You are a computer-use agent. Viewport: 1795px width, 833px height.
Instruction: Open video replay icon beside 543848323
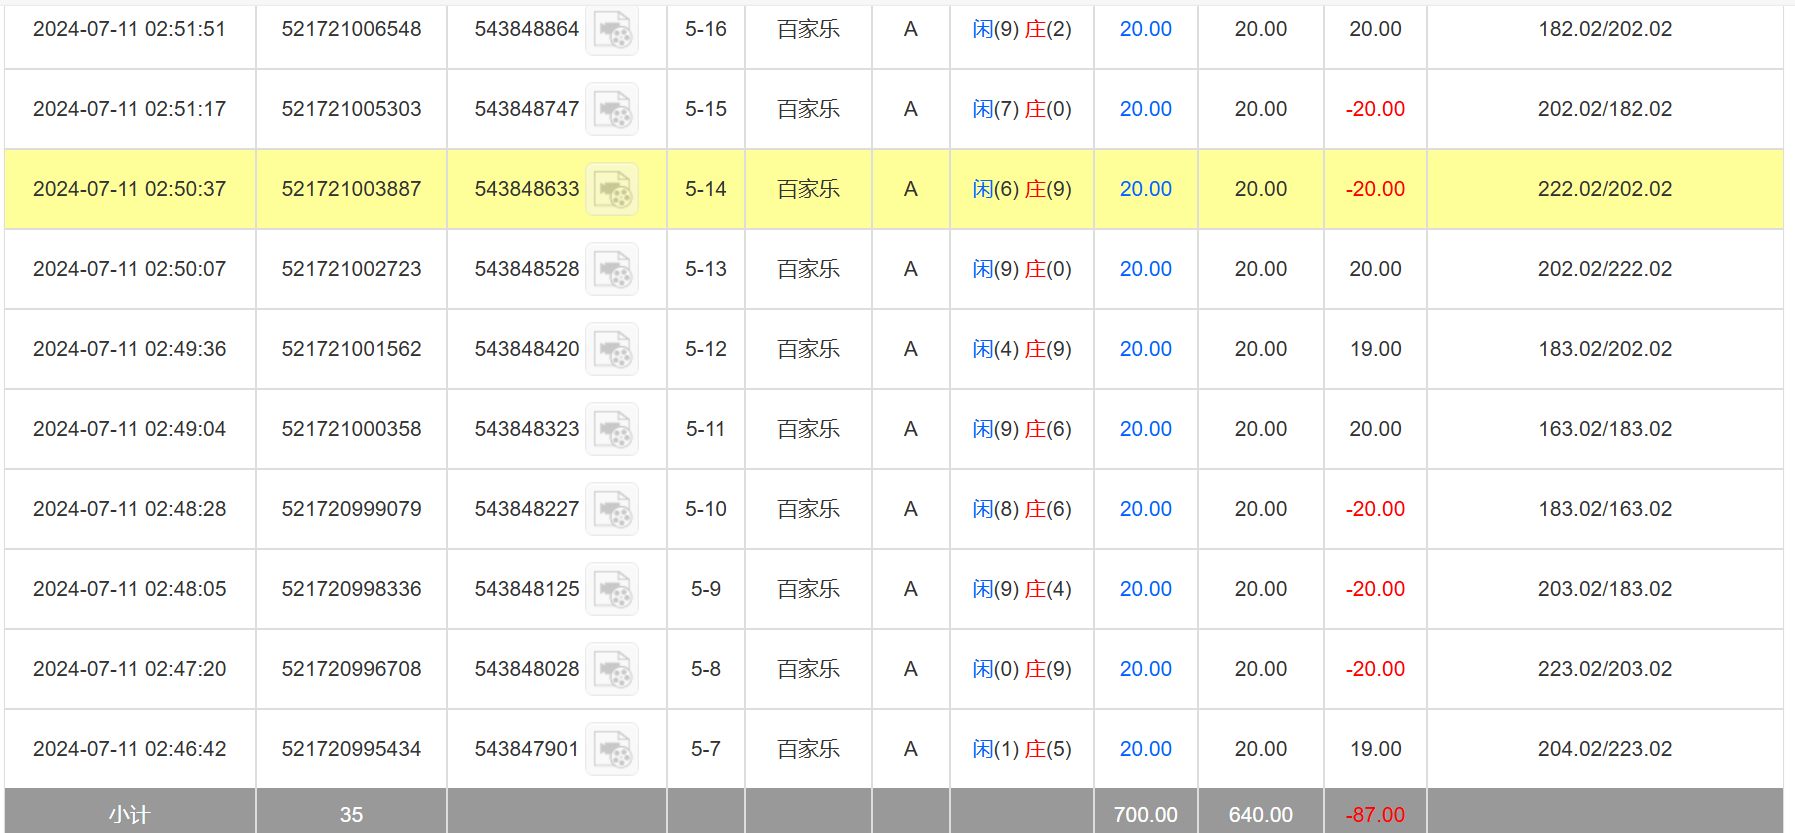[612, 430]
